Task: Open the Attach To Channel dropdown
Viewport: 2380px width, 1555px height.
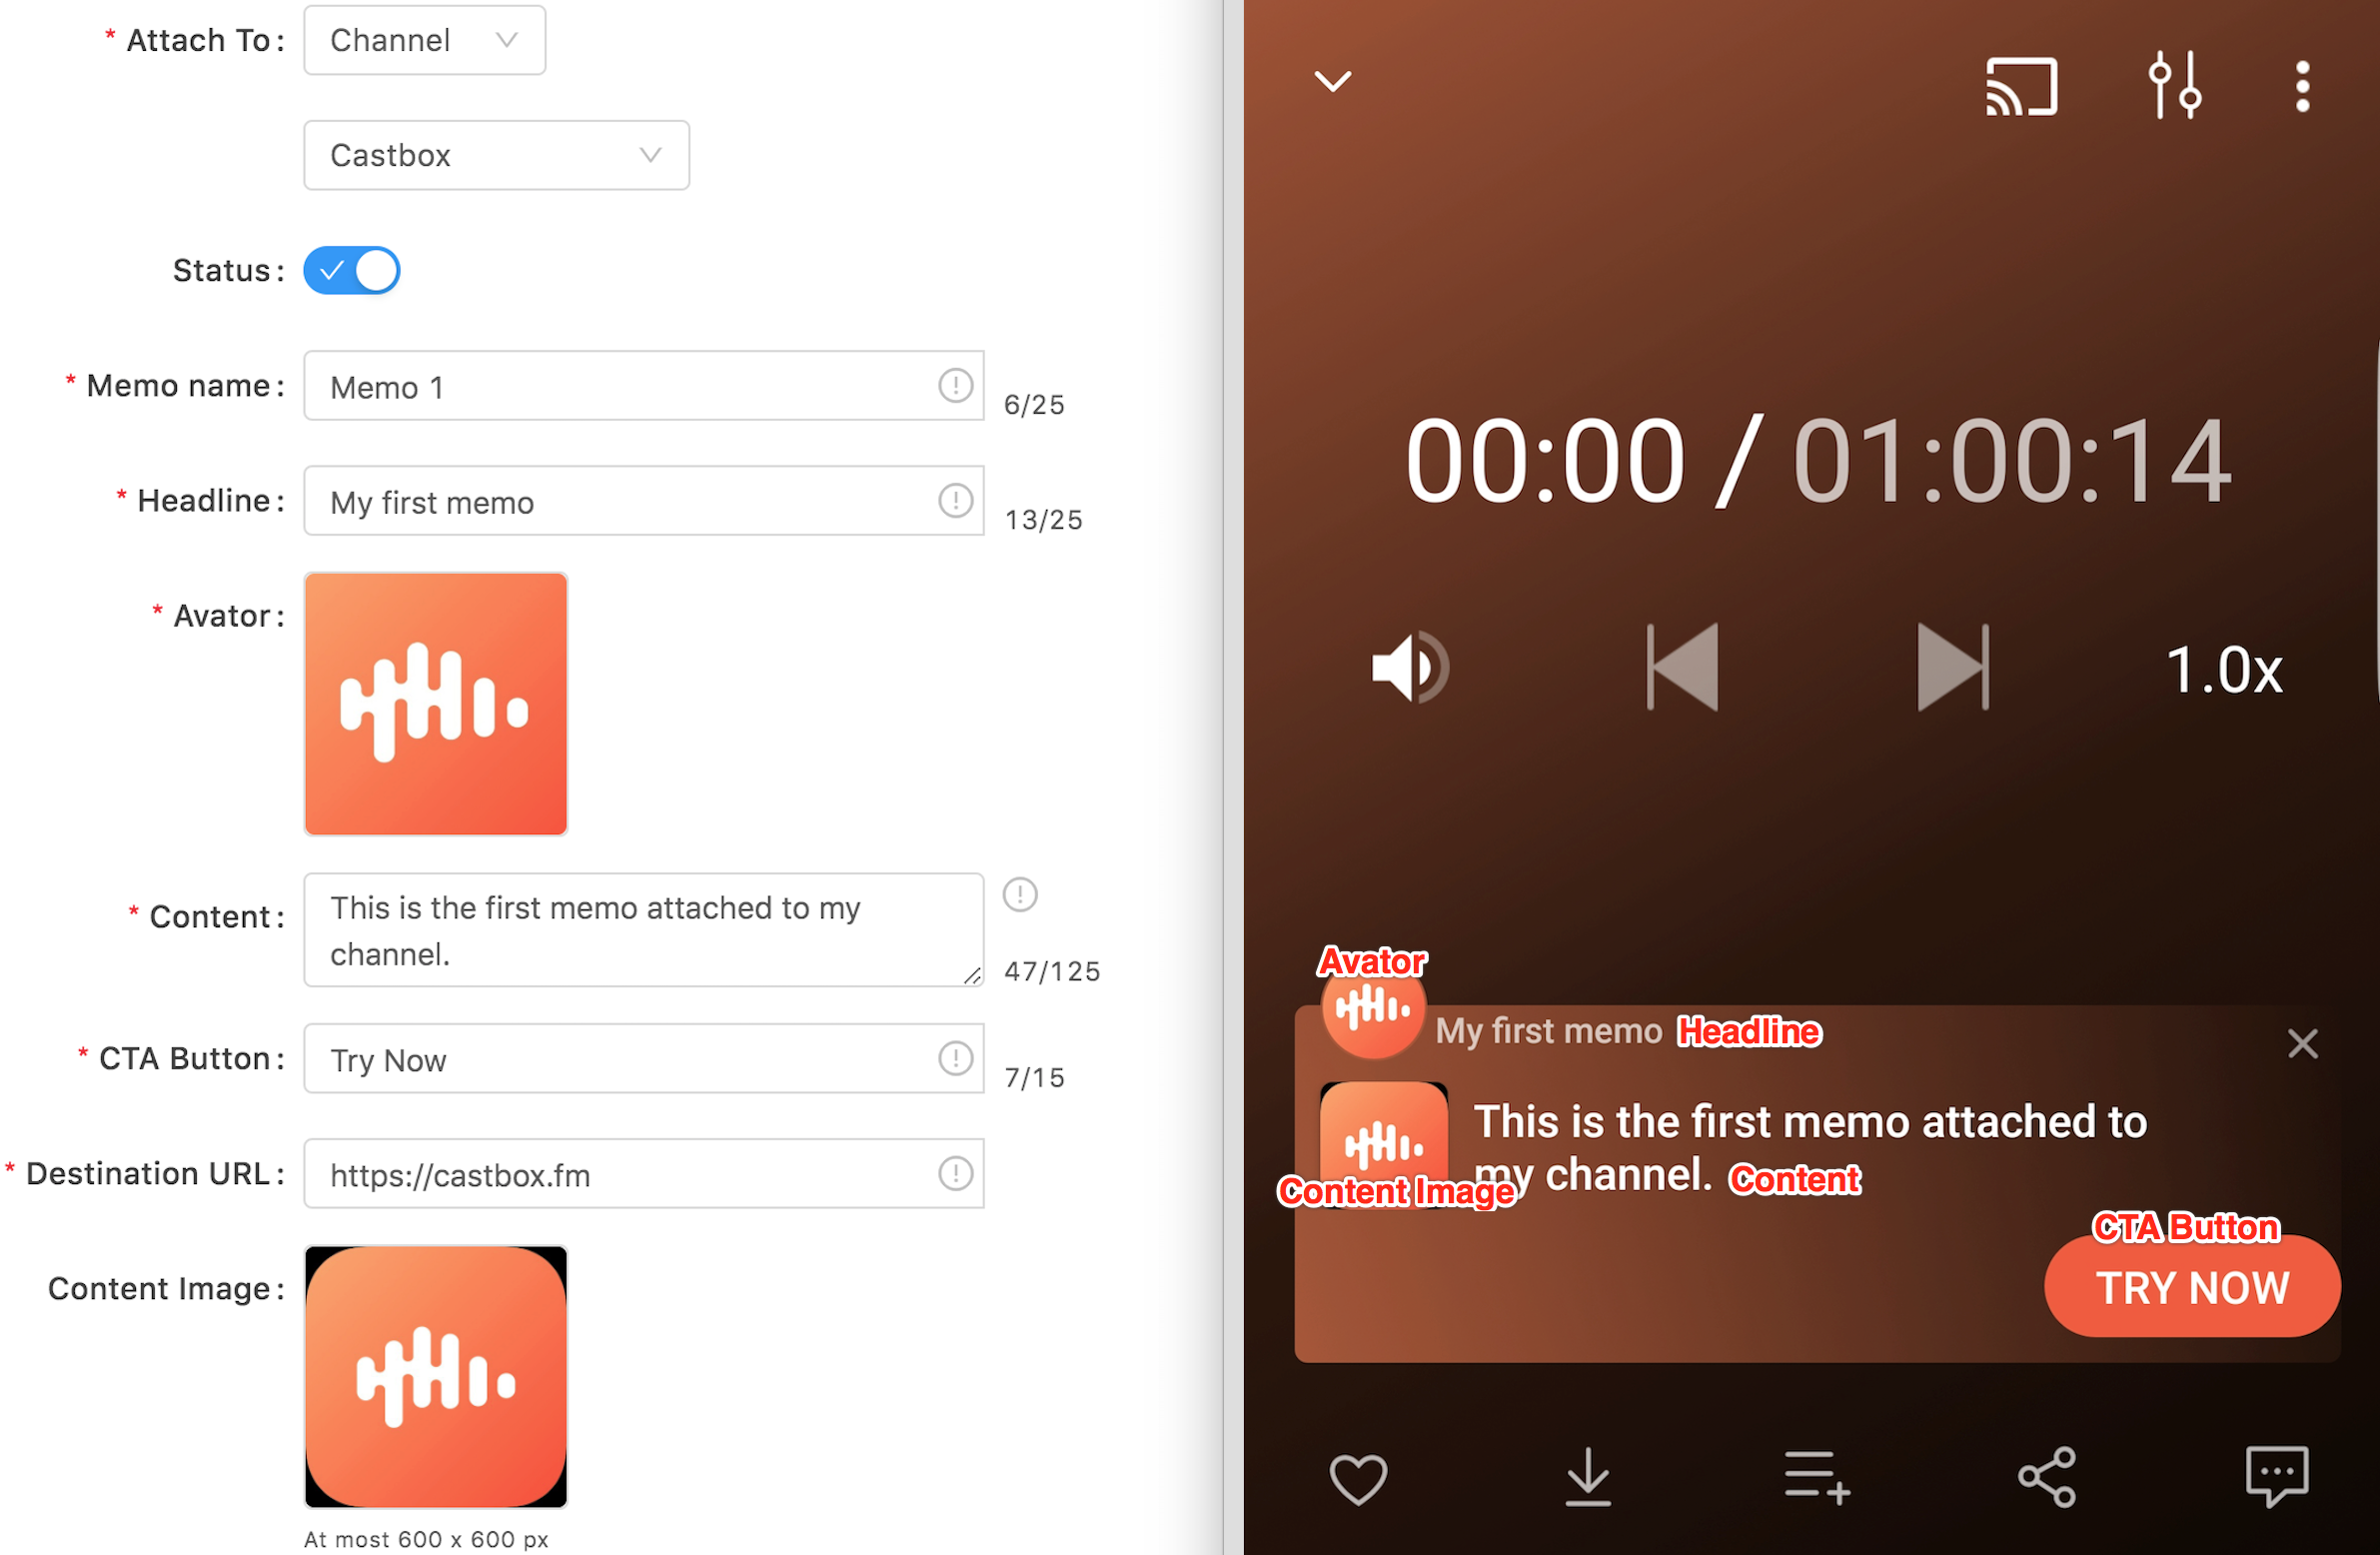Action: click(x=424, y=41)
